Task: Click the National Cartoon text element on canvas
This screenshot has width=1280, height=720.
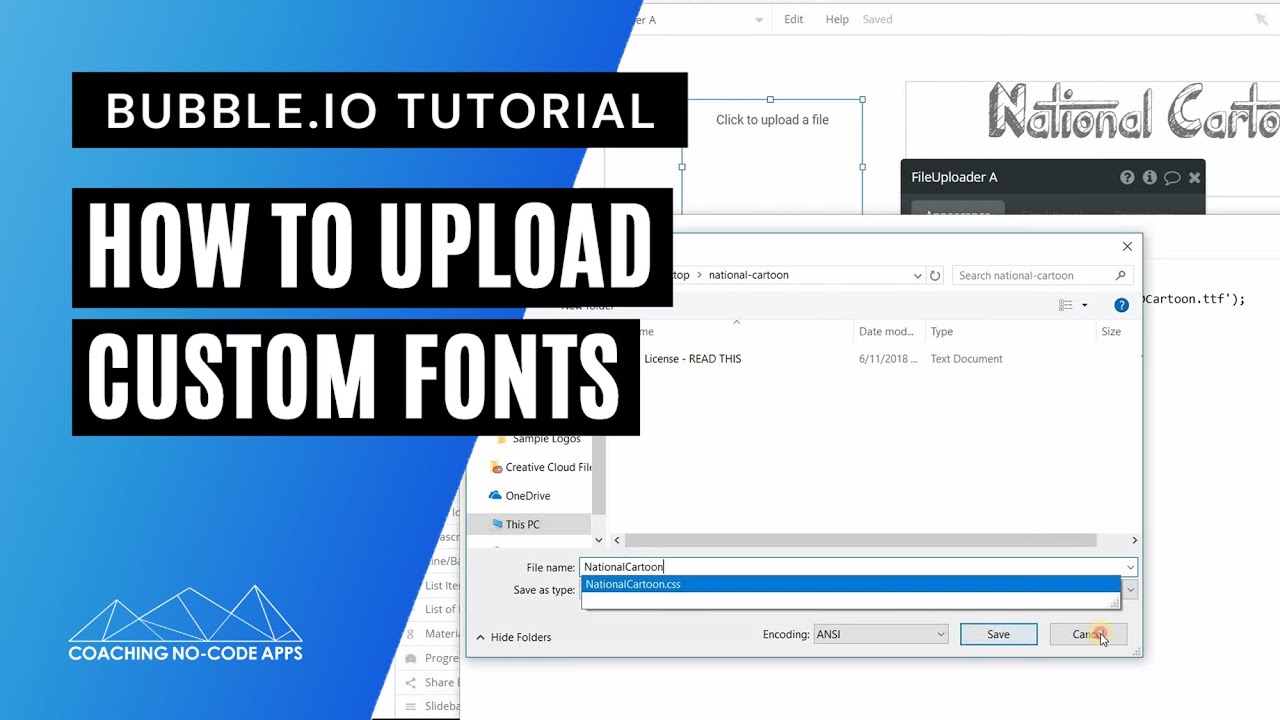Action: pos(1133,112)
